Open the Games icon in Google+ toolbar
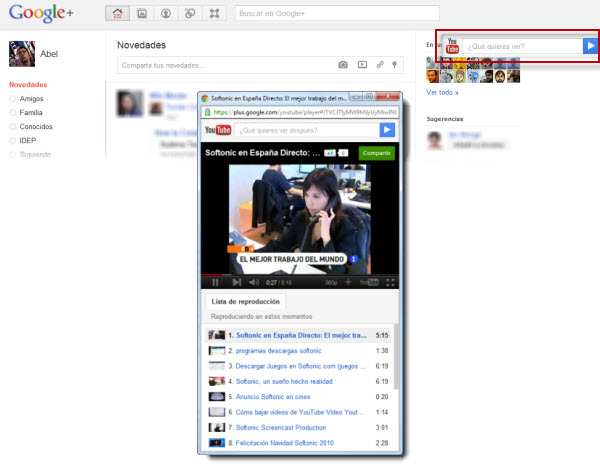 [x=214, y=14]
